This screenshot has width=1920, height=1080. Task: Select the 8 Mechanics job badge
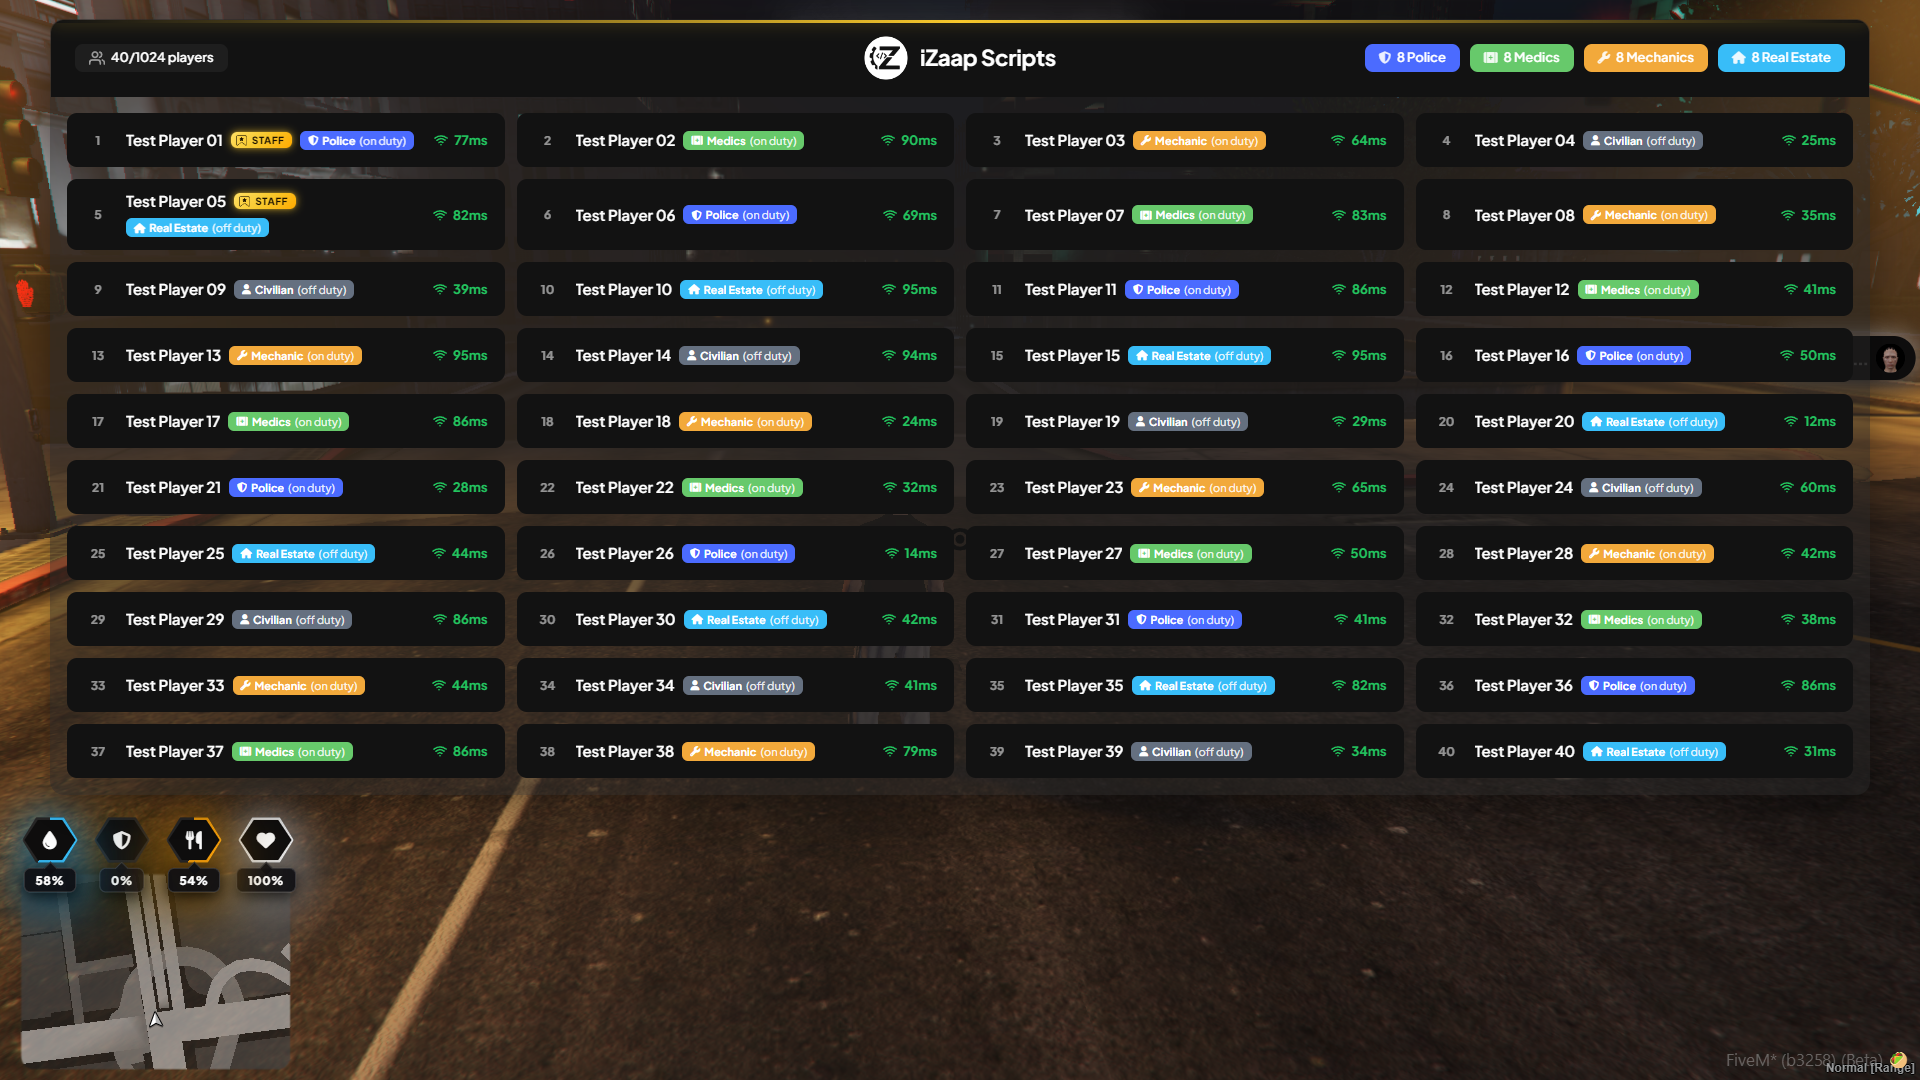(x=1645, y=58)
